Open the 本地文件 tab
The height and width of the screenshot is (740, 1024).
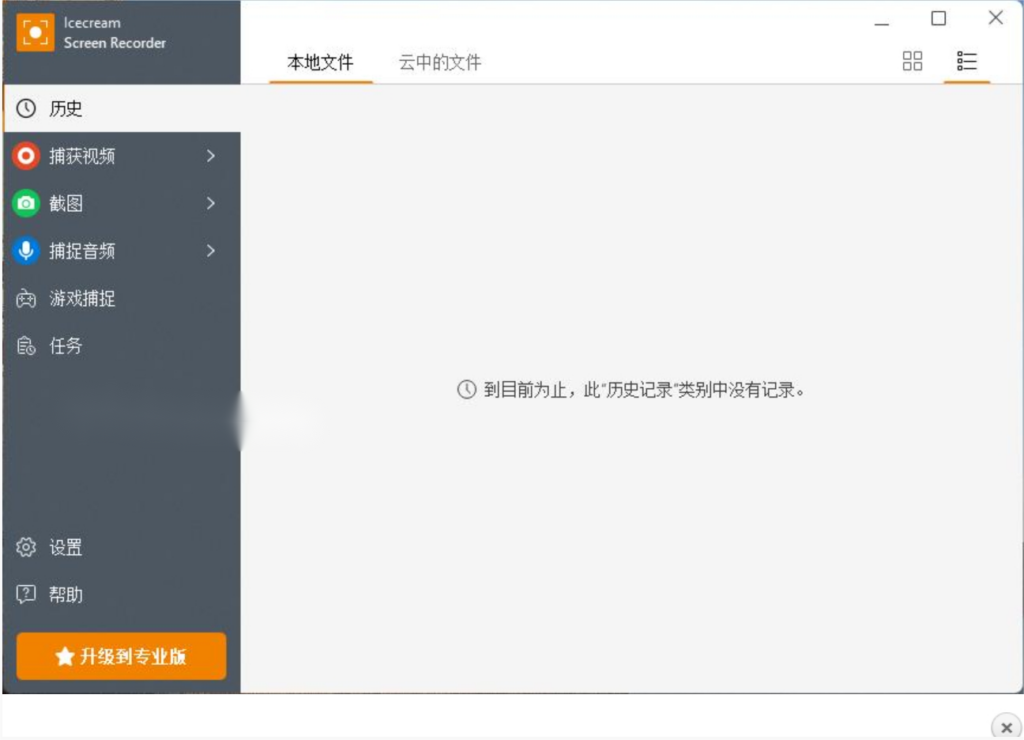tap(320, 63)
